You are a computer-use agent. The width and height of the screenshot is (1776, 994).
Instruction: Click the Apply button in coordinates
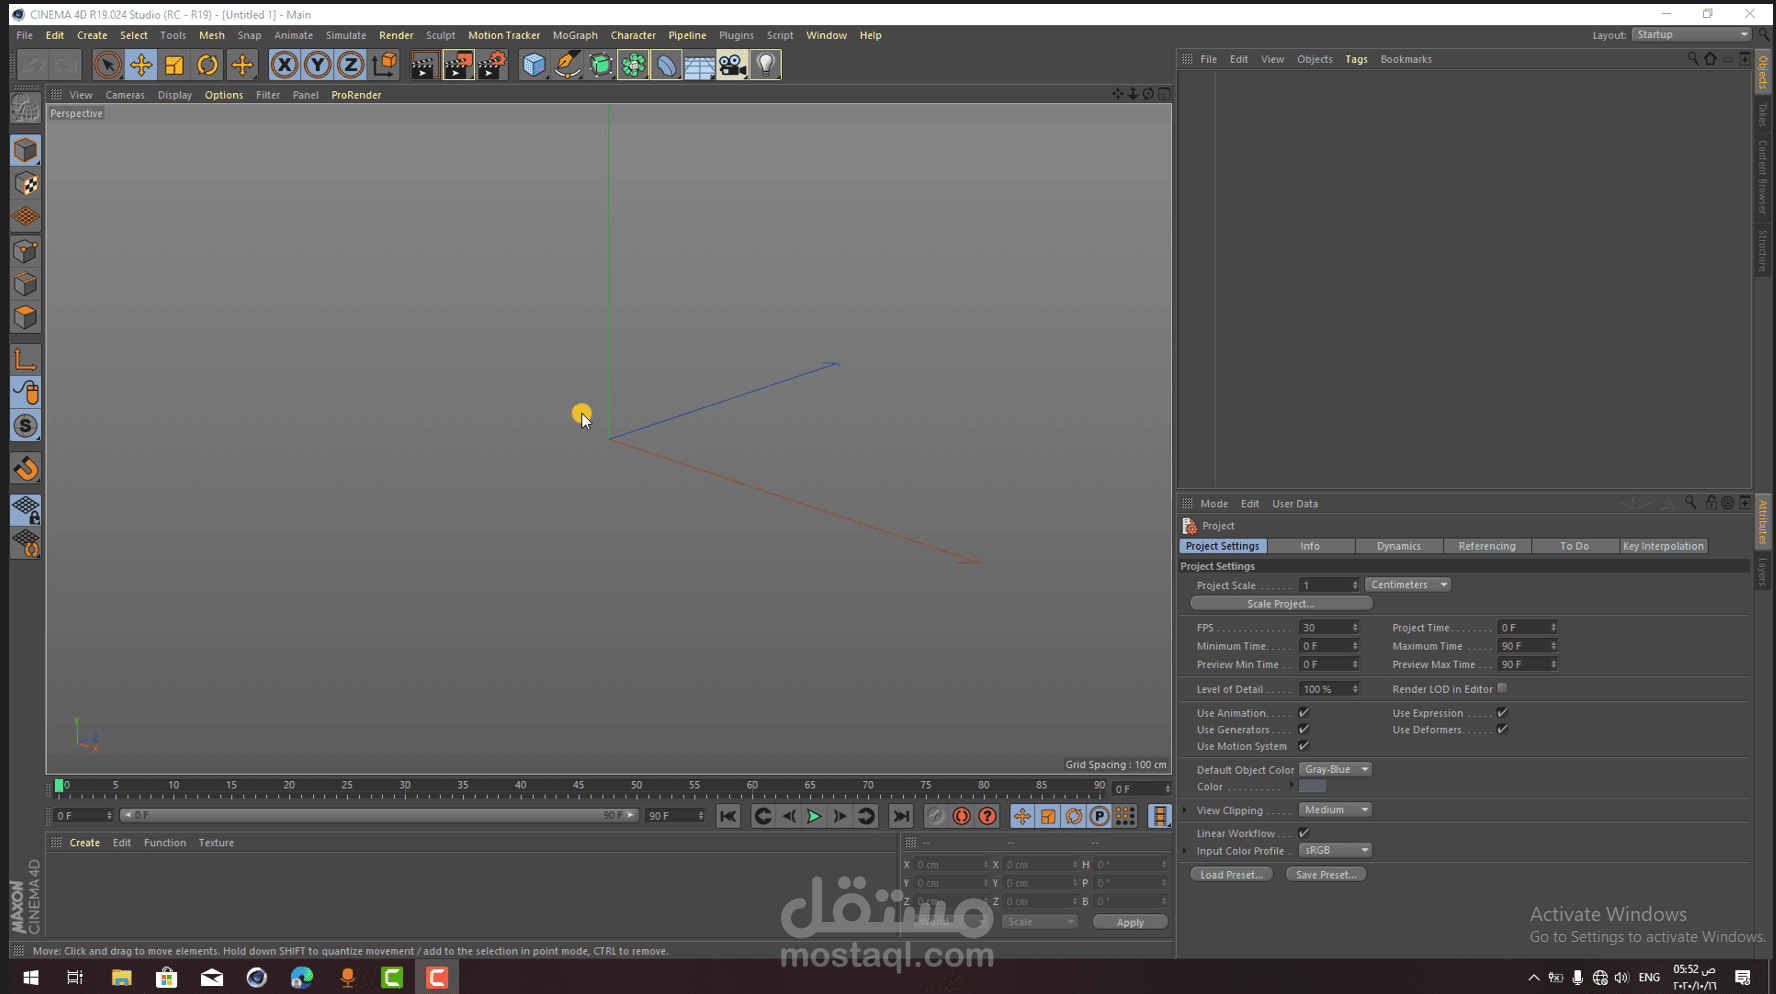click(x=1130, y=922)
